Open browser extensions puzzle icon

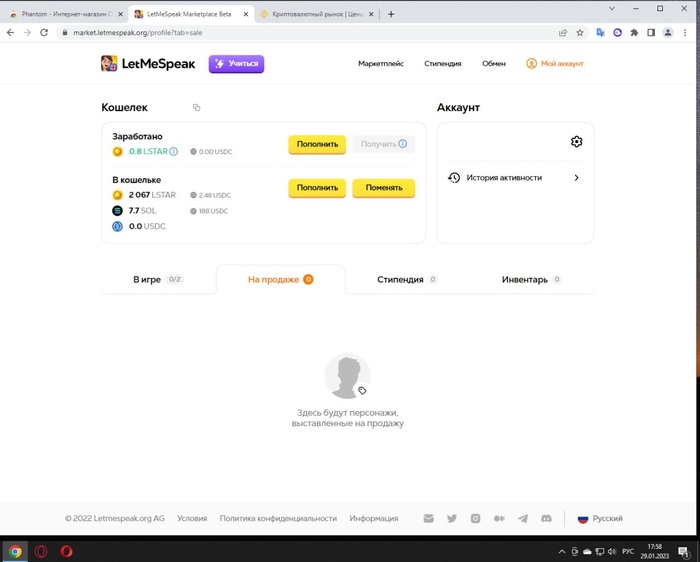coord(634,33)
